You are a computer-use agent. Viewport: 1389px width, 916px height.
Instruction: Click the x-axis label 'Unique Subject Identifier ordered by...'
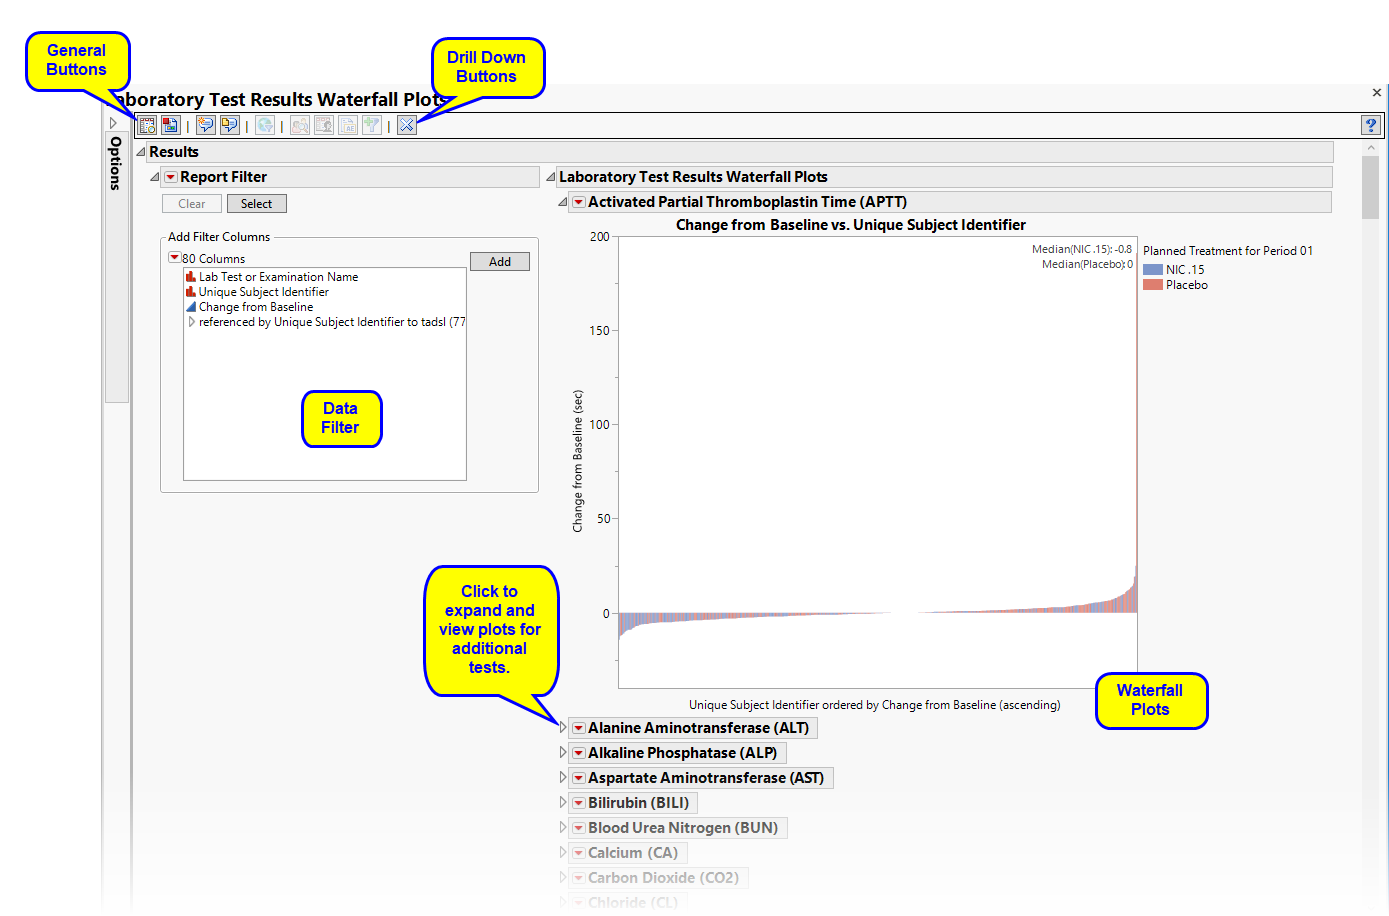click(875, 705)
